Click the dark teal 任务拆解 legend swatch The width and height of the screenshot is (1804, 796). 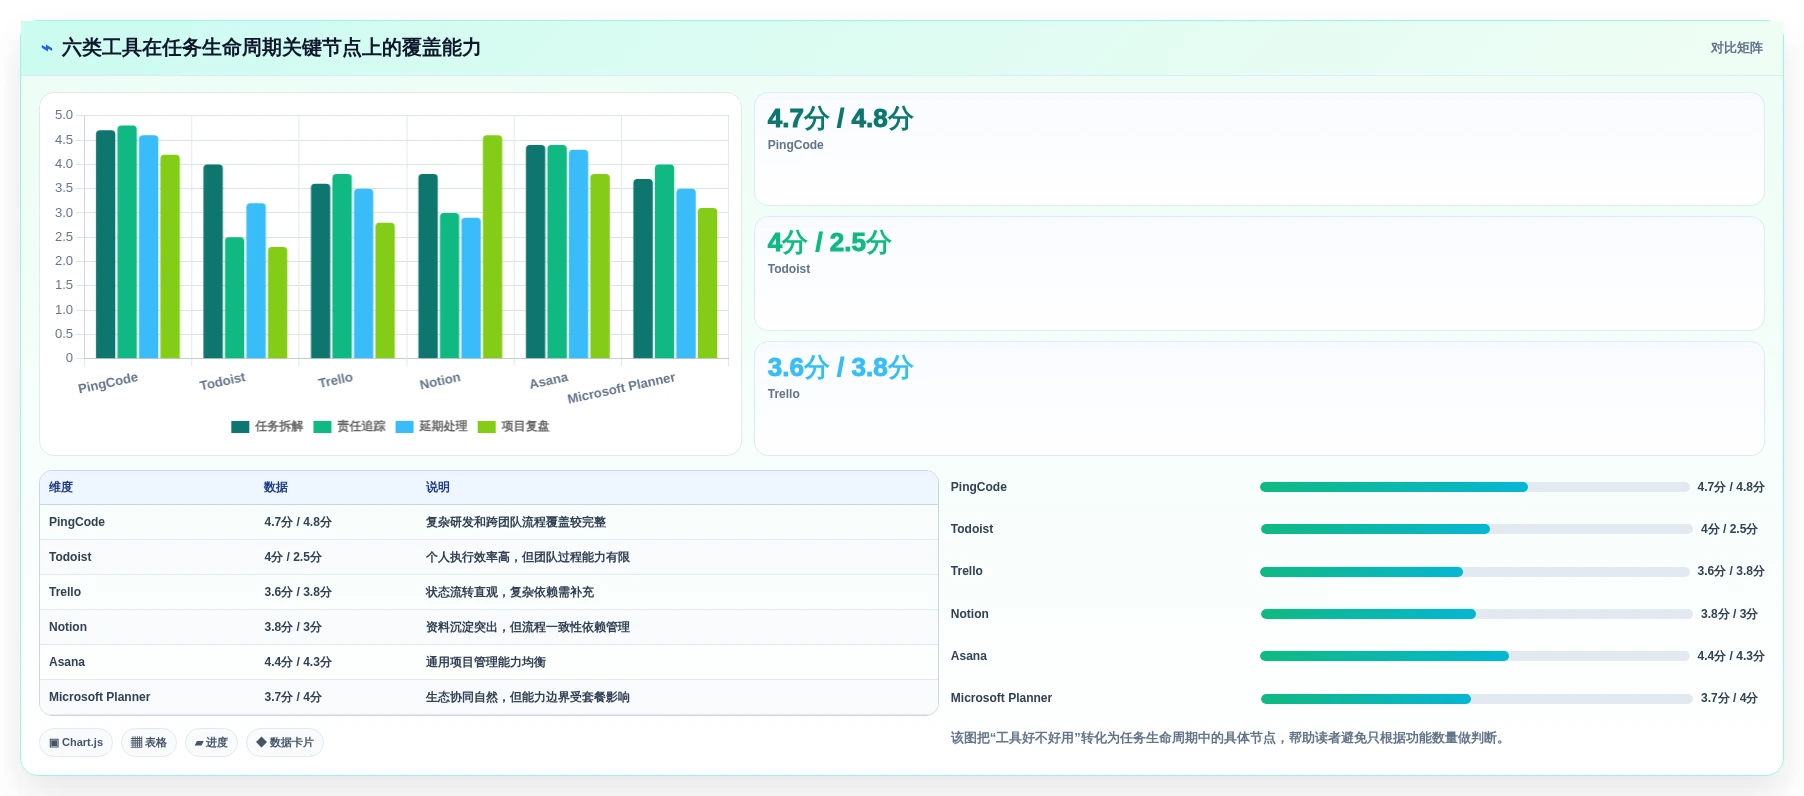240,427
